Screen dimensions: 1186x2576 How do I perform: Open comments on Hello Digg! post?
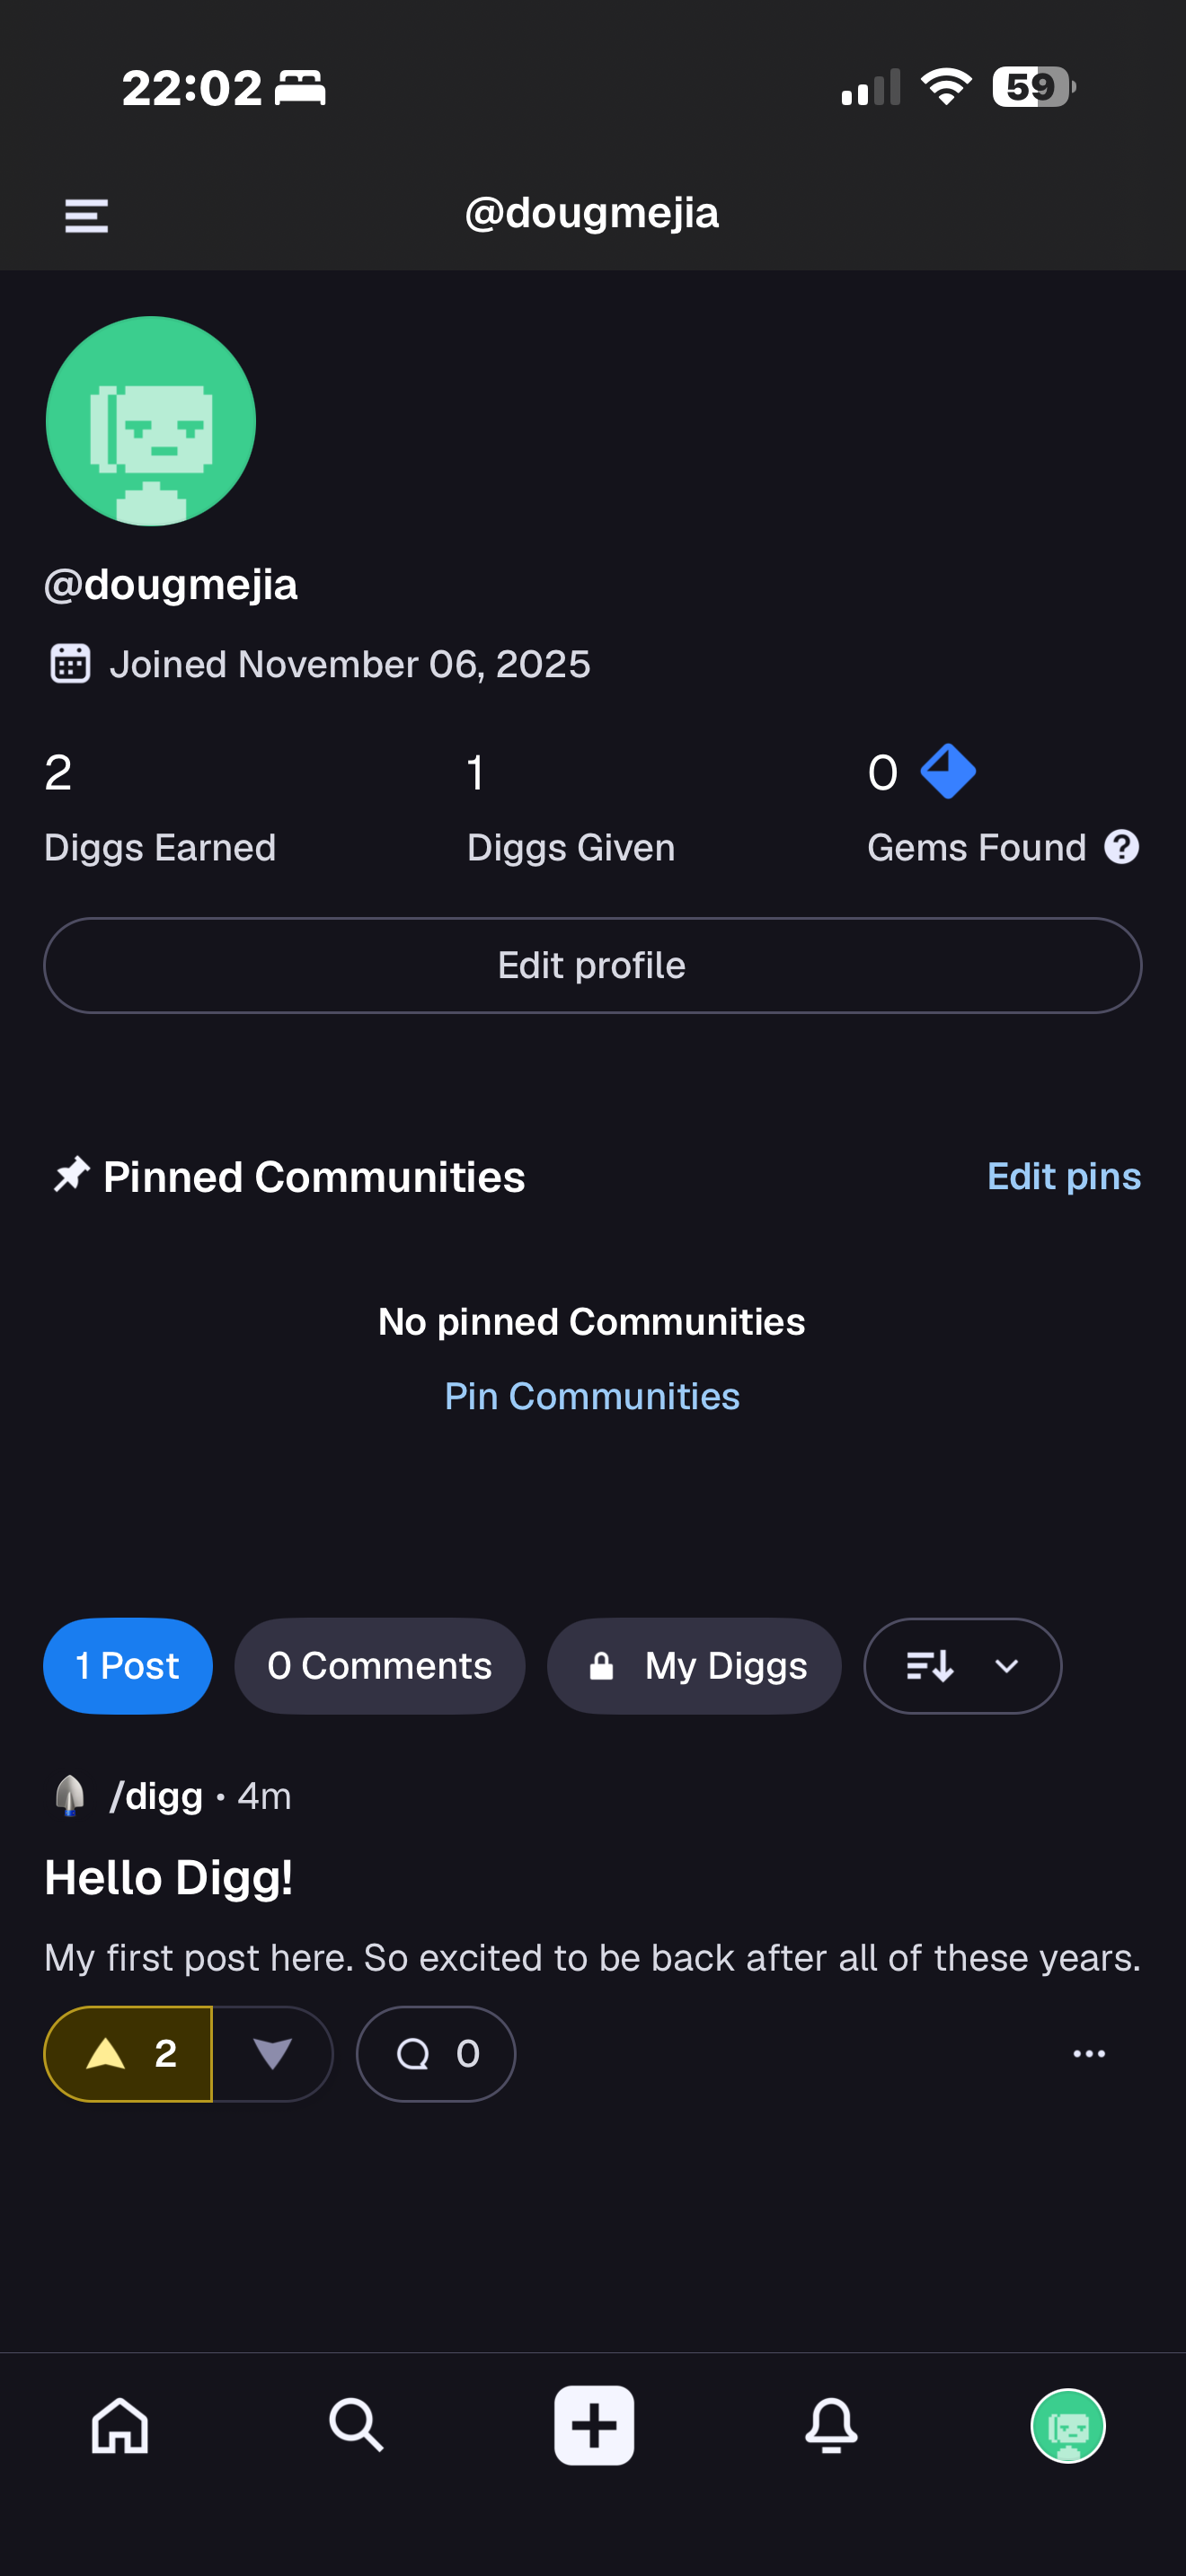(x=436, y=2054)
